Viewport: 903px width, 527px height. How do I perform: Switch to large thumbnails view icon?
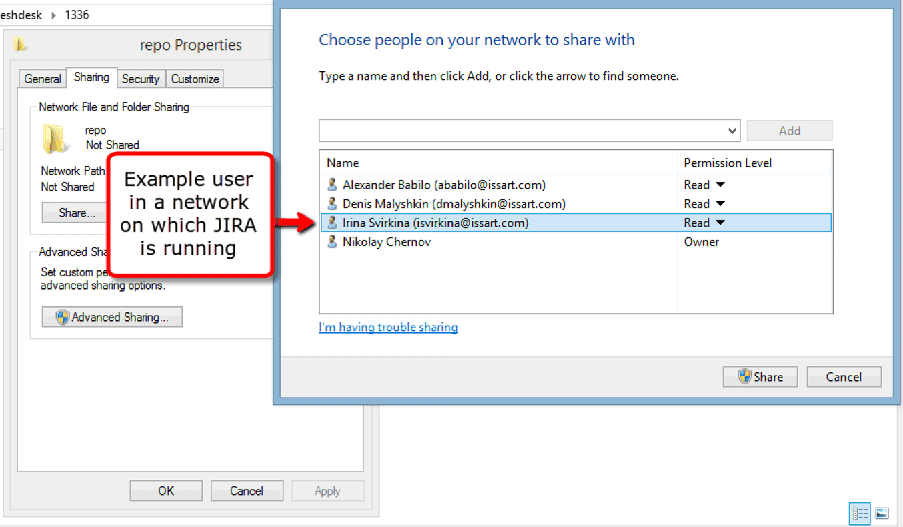coord(881,513)
